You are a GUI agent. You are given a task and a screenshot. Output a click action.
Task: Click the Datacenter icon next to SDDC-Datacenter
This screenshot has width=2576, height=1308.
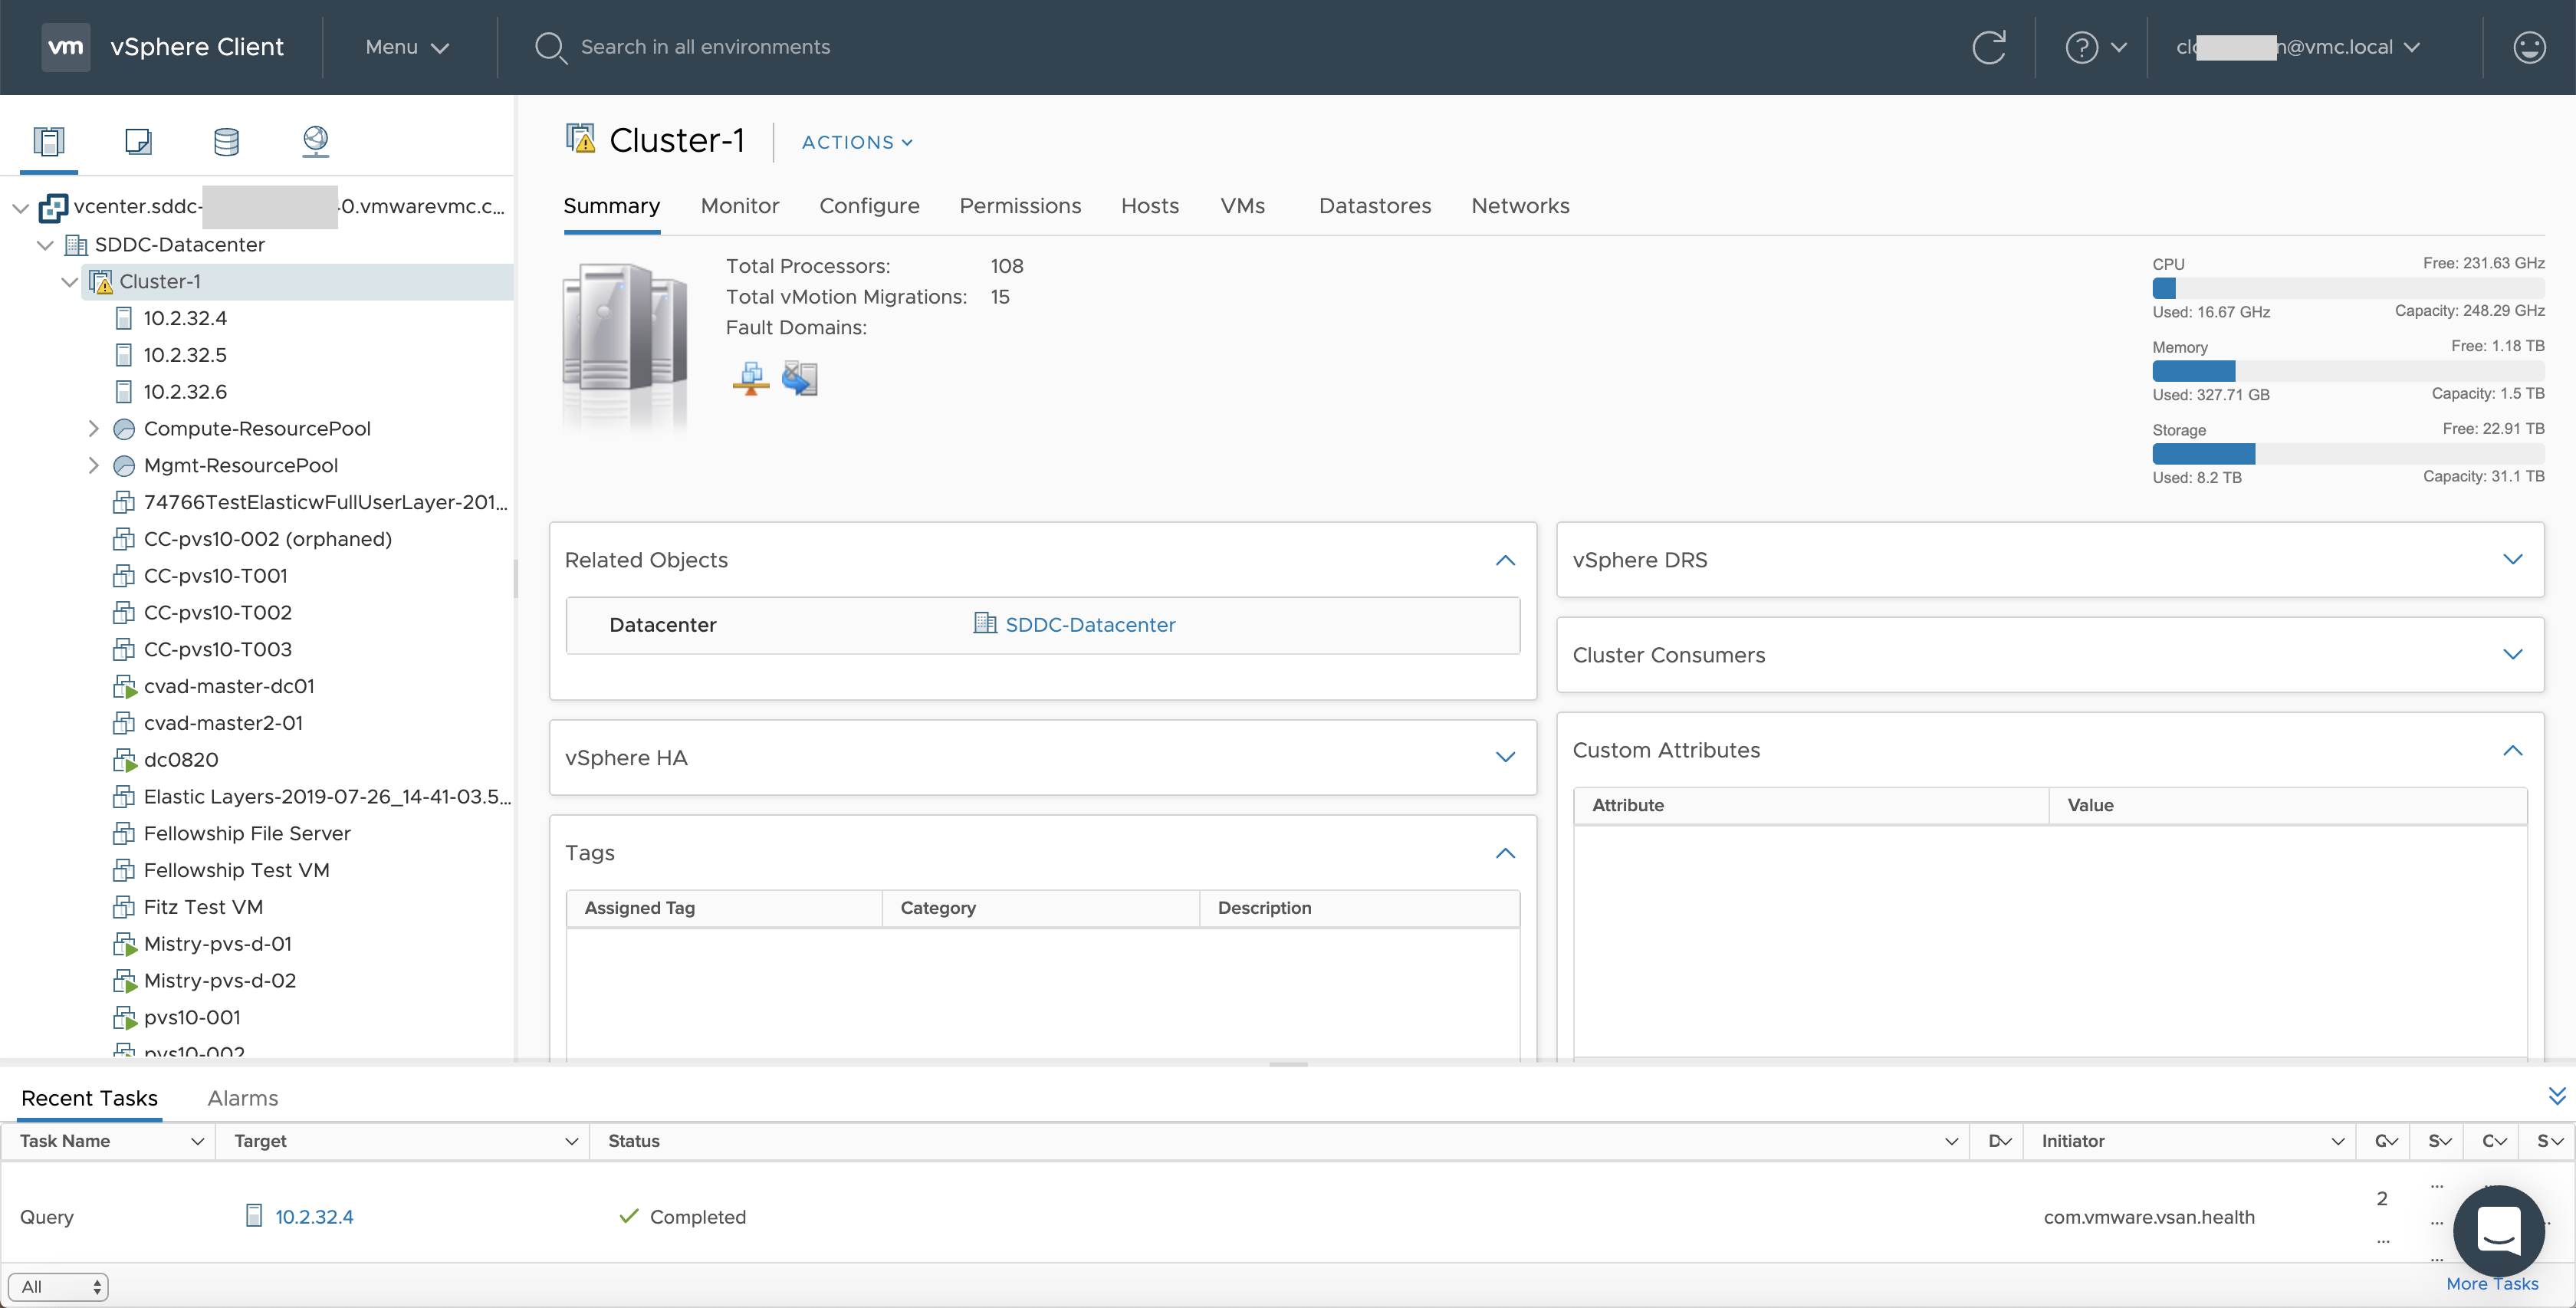[984, 624]
